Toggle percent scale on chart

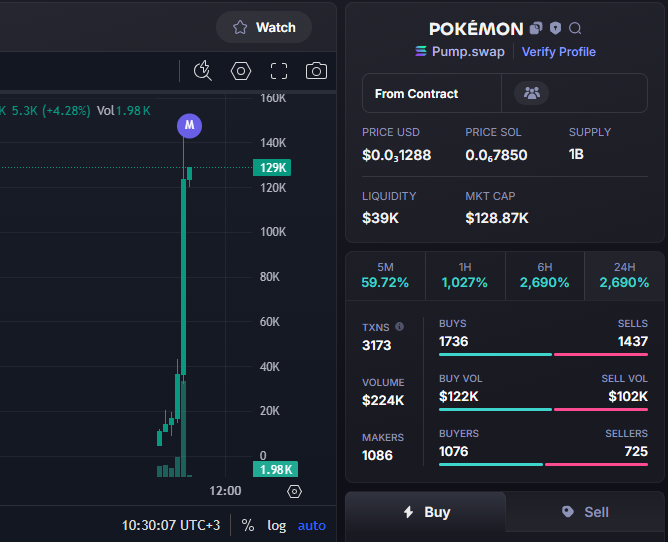pyautogui.click(x=248, y=525)
